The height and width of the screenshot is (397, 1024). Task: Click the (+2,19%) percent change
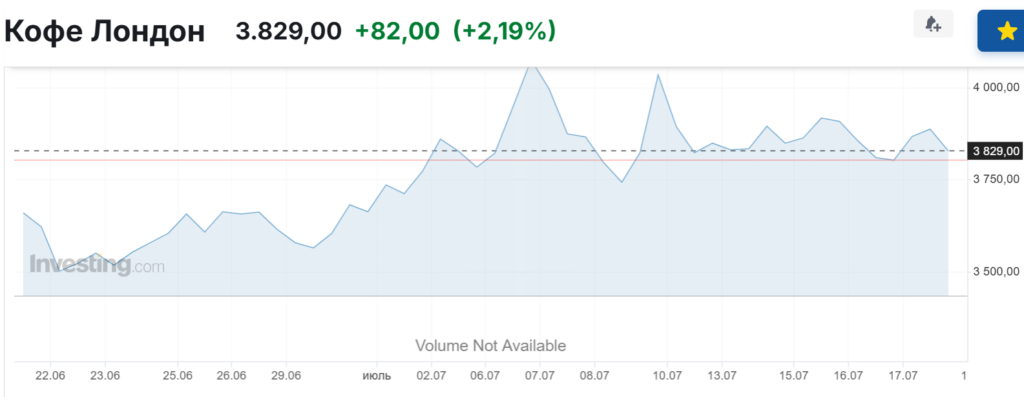pyautogui.click(x=504, y=31)
